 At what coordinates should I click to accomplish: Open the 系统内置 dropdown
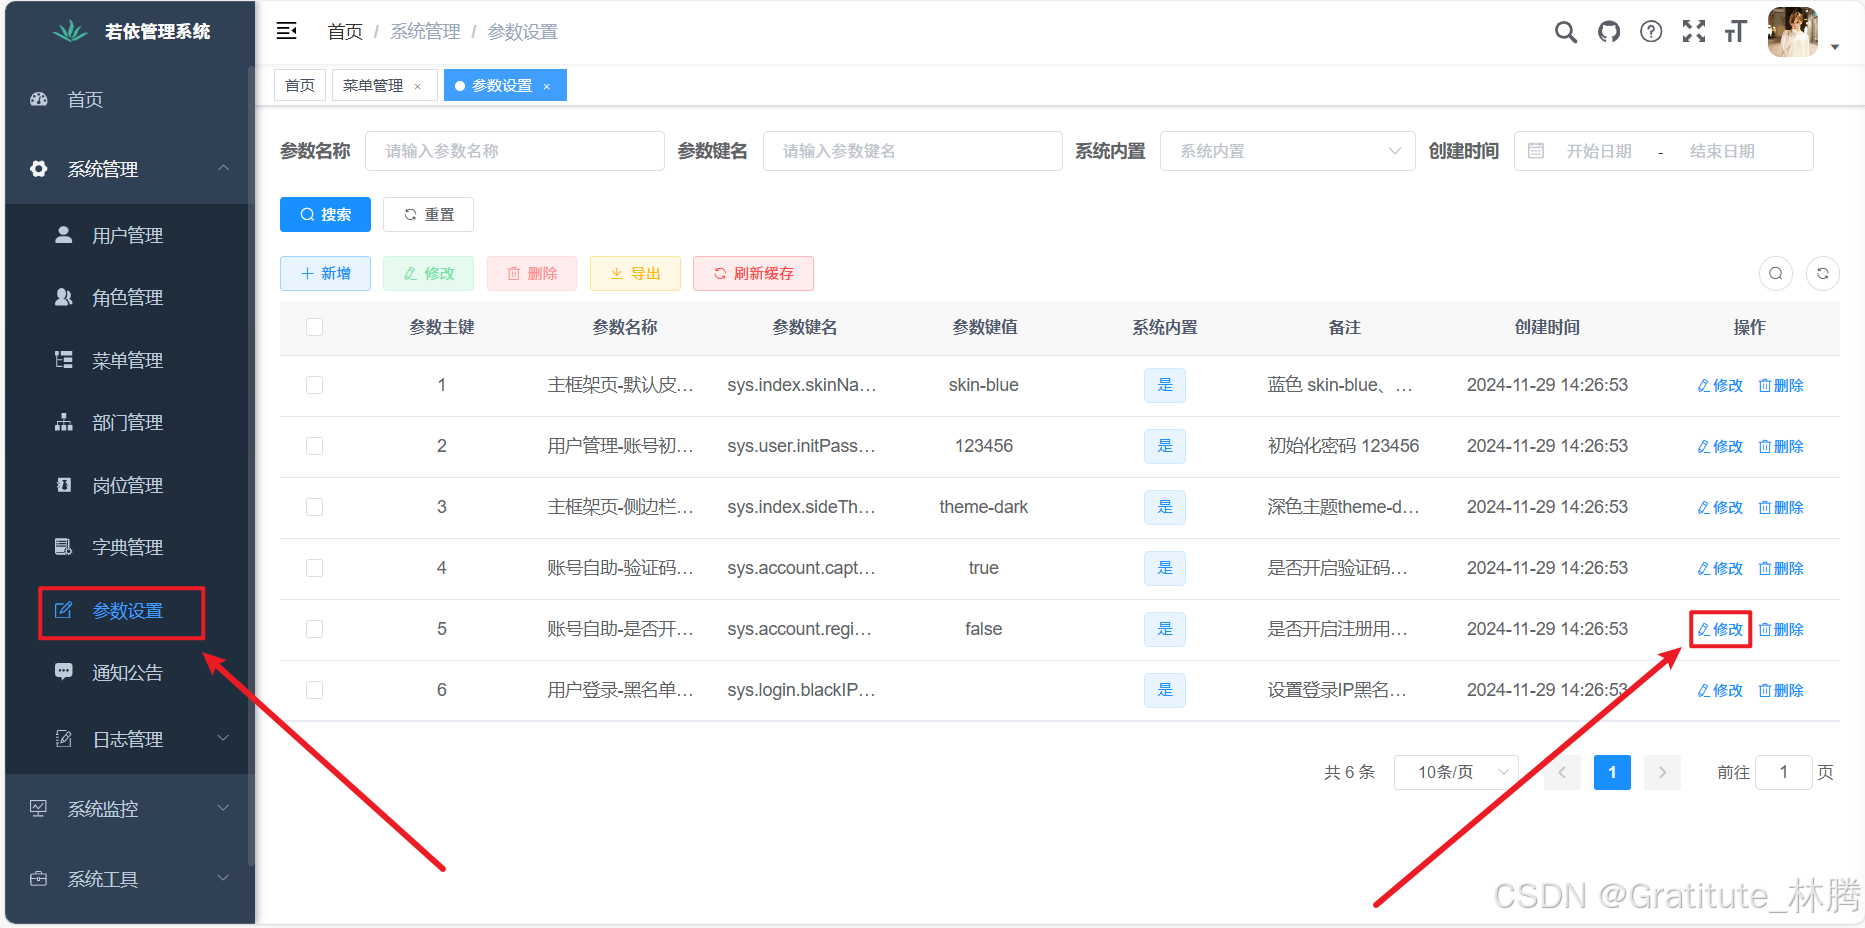click(x=1288, y=151)
